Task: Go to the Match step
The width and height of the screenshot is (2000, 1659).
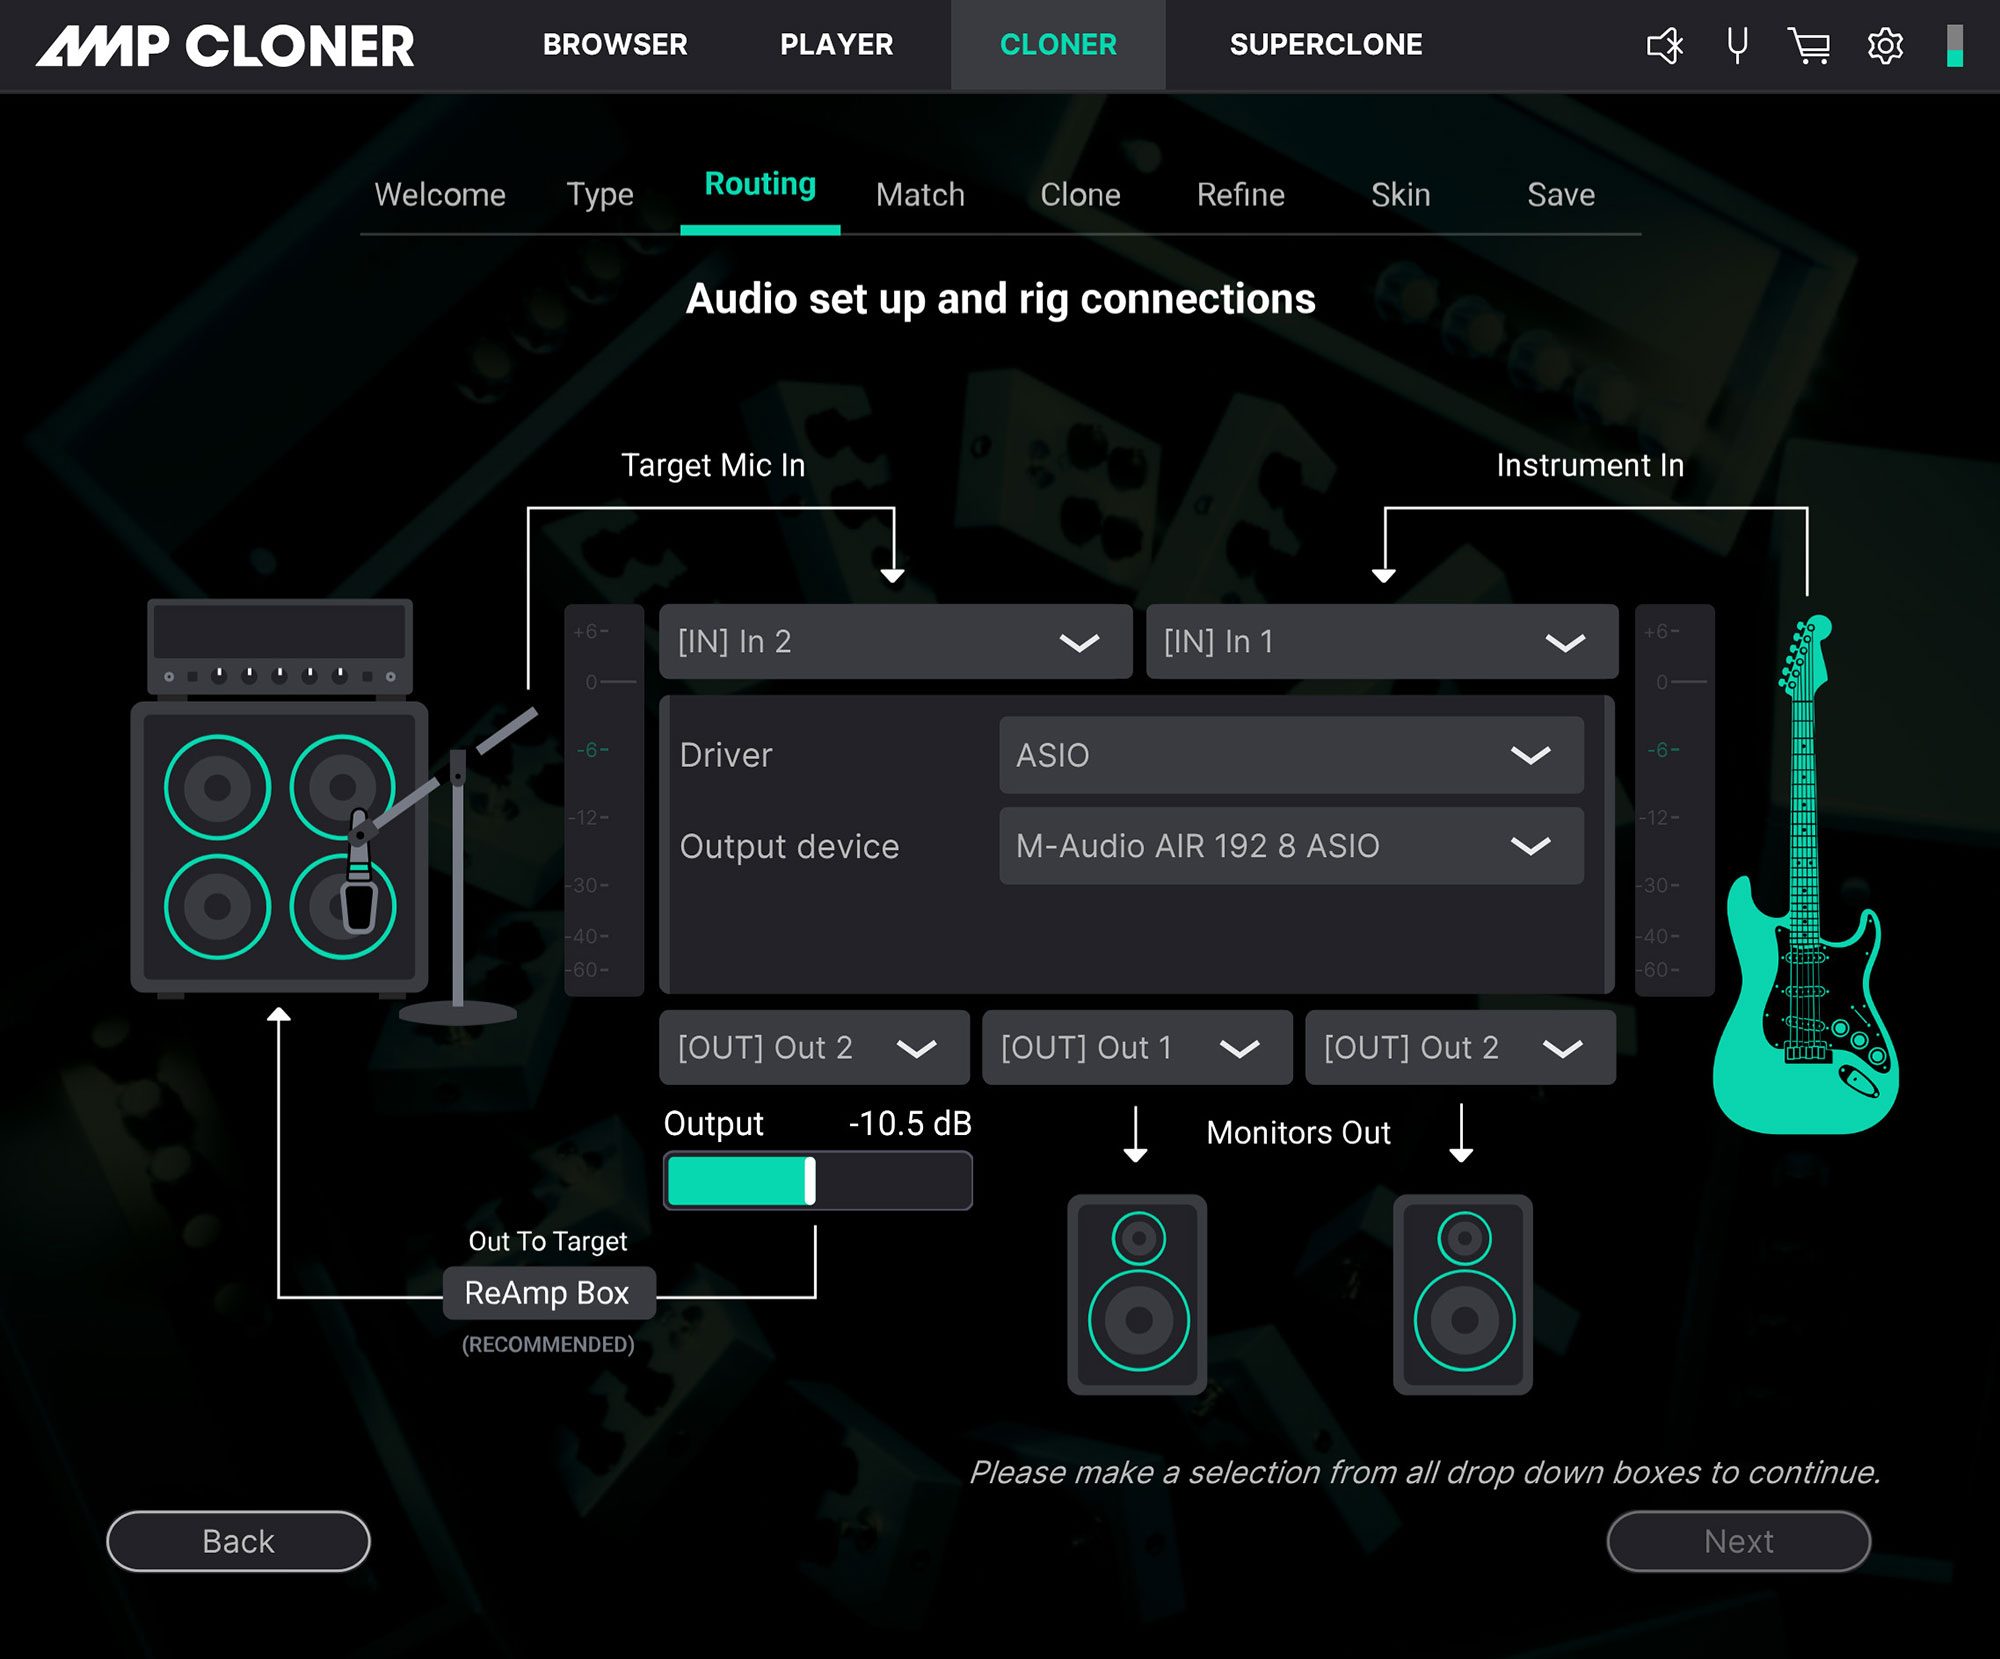Action: 919,194
